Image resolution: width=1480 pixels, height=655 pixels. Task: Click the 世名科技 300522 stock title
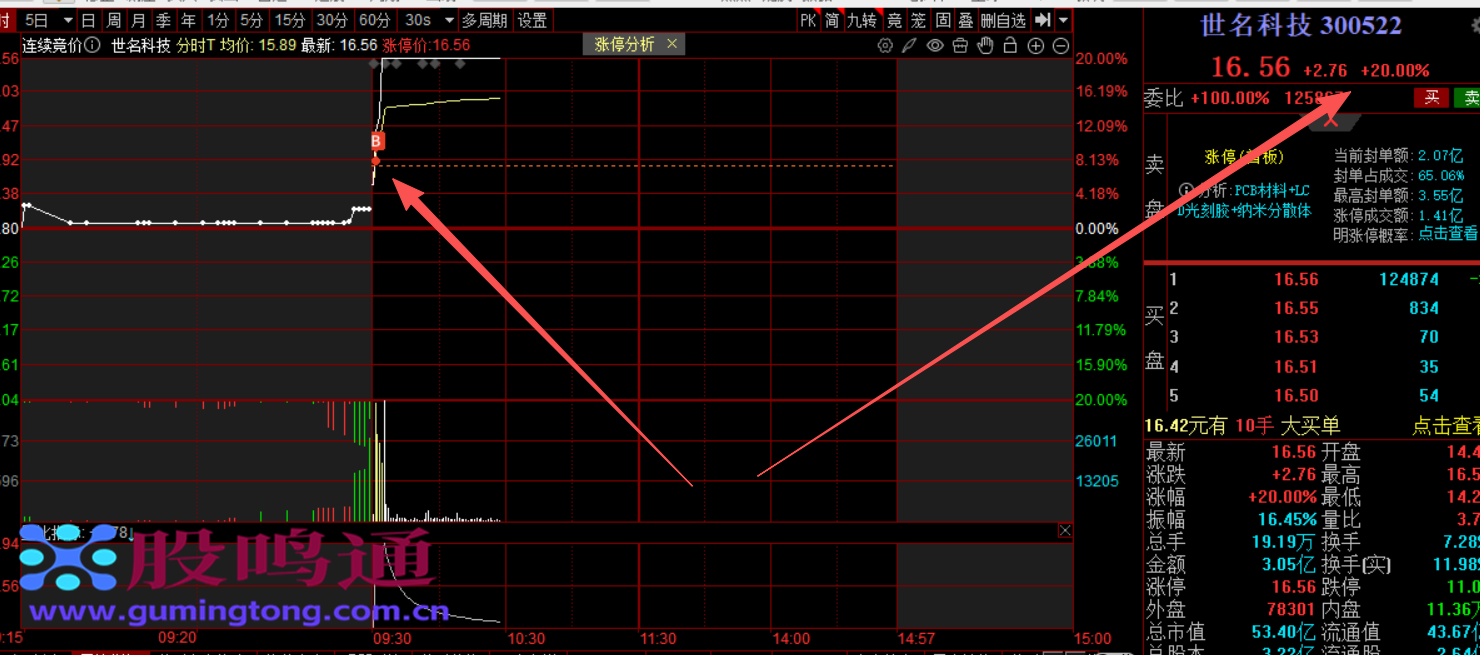pos(1301,25)
